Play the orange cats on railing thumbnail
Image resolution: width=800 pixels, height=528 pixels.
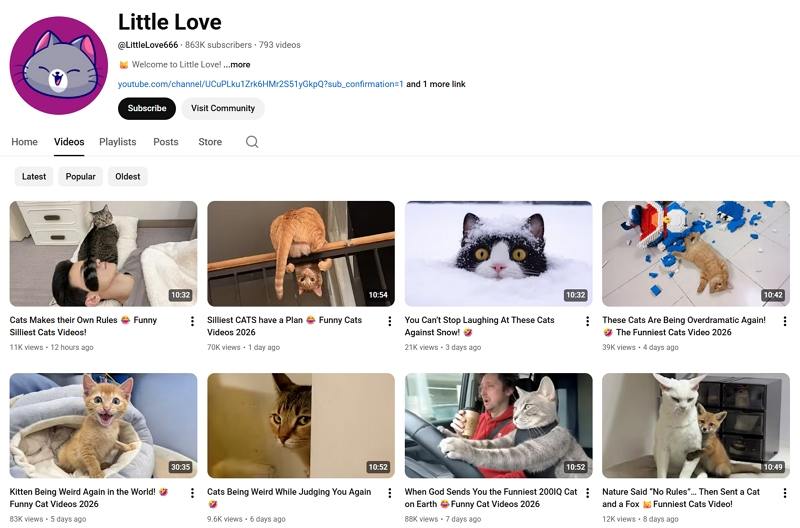(301, 254)
